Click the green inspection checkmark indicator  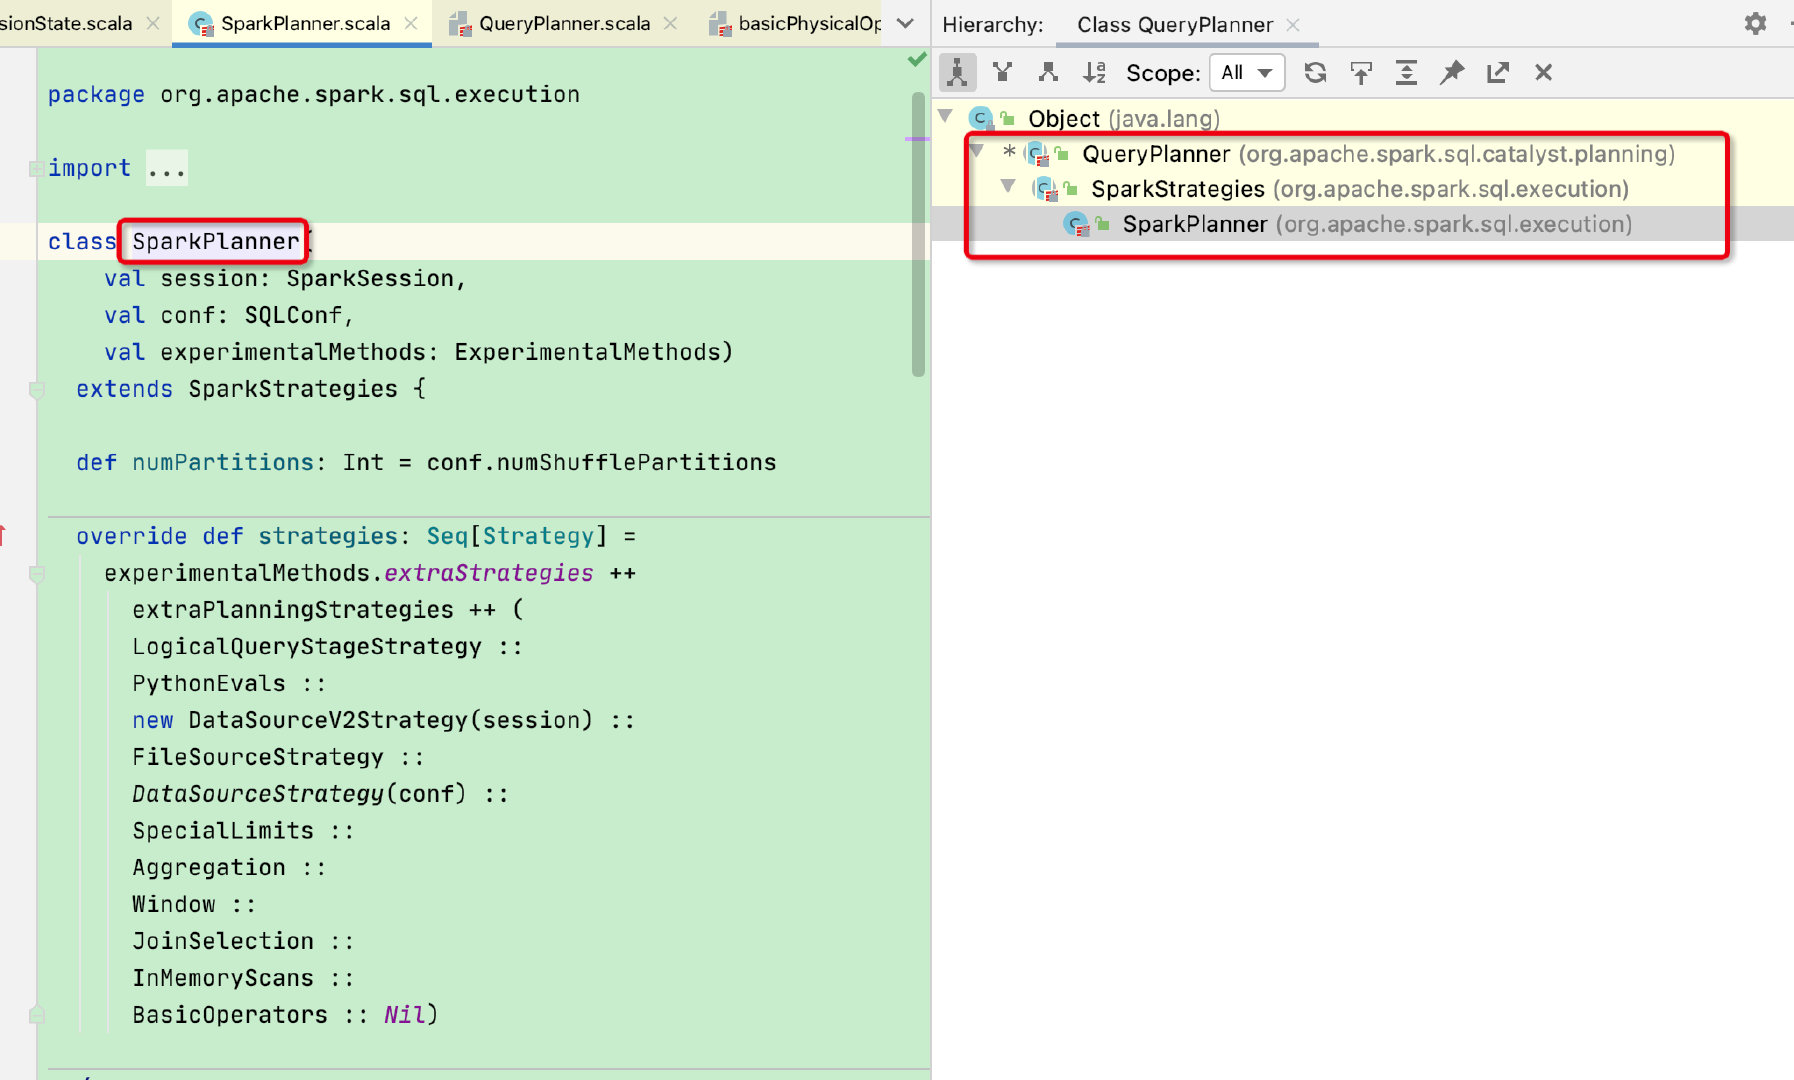point(917,60)
